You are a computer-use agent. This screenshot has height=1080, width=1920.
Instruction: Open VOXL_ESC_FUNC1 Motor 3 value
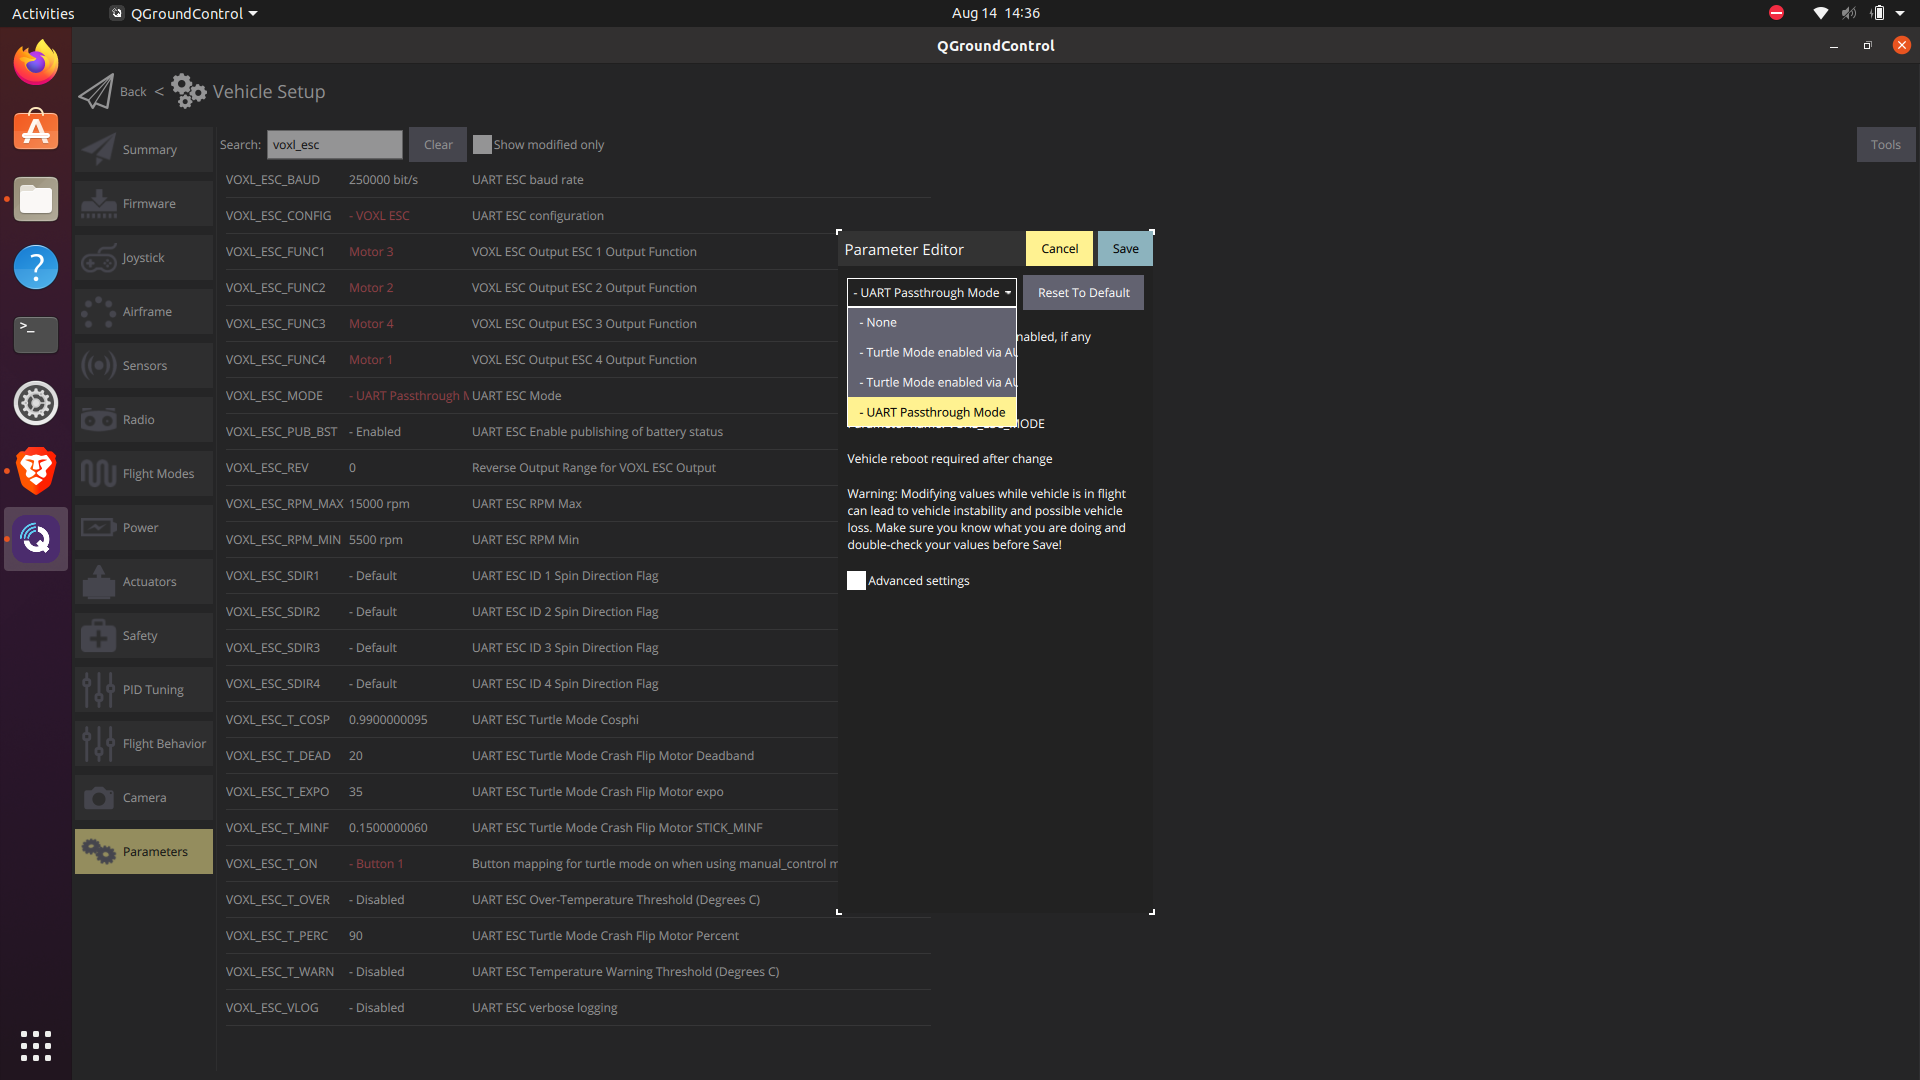371,252
